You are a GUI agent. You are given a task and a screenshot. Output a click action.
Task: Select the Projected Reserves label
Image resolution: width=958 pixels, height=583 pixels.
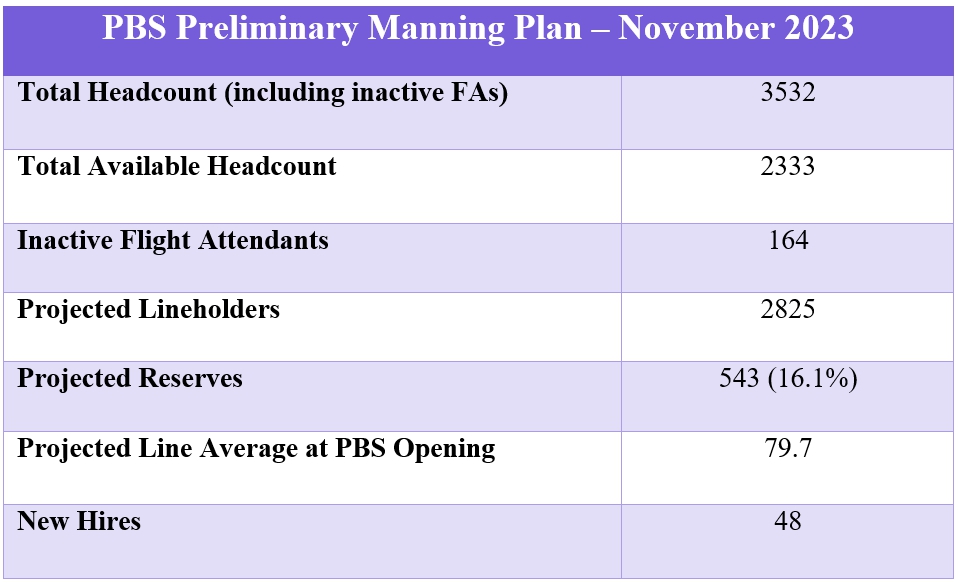pyautogui.click(x=130, y=379)
